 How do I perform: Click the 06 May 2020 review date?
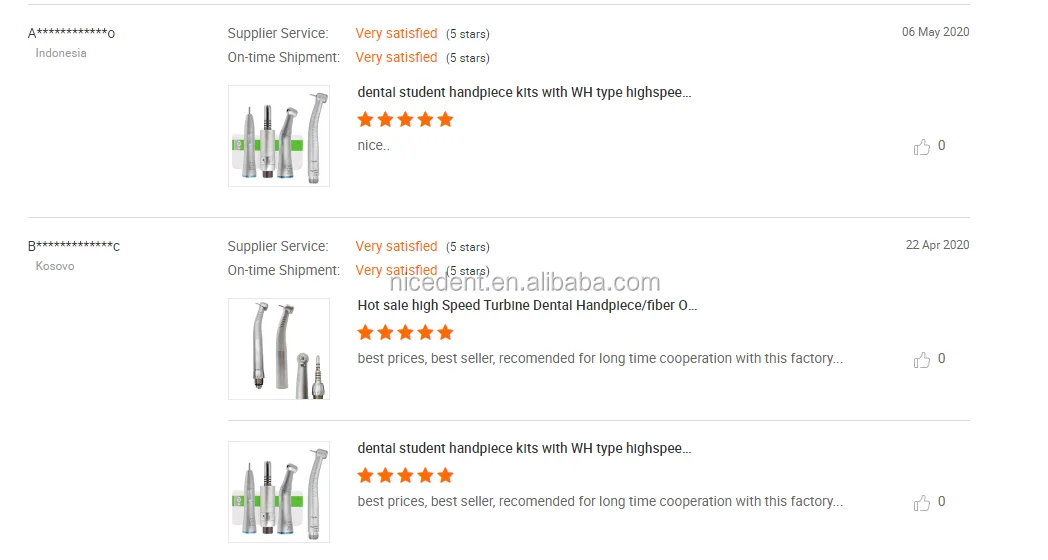pyautogui.click(x=935, y=32)
